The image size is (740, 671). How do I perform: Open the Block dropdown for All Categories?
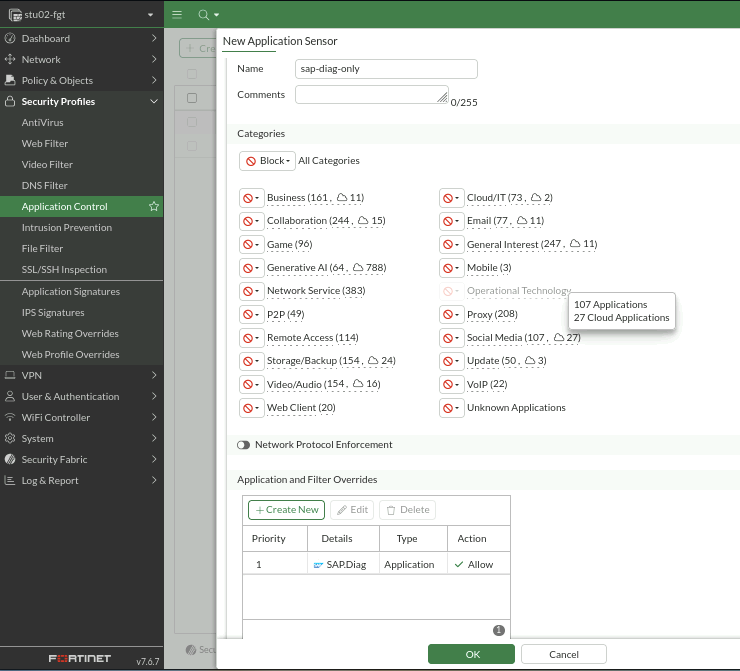point(268,161)
